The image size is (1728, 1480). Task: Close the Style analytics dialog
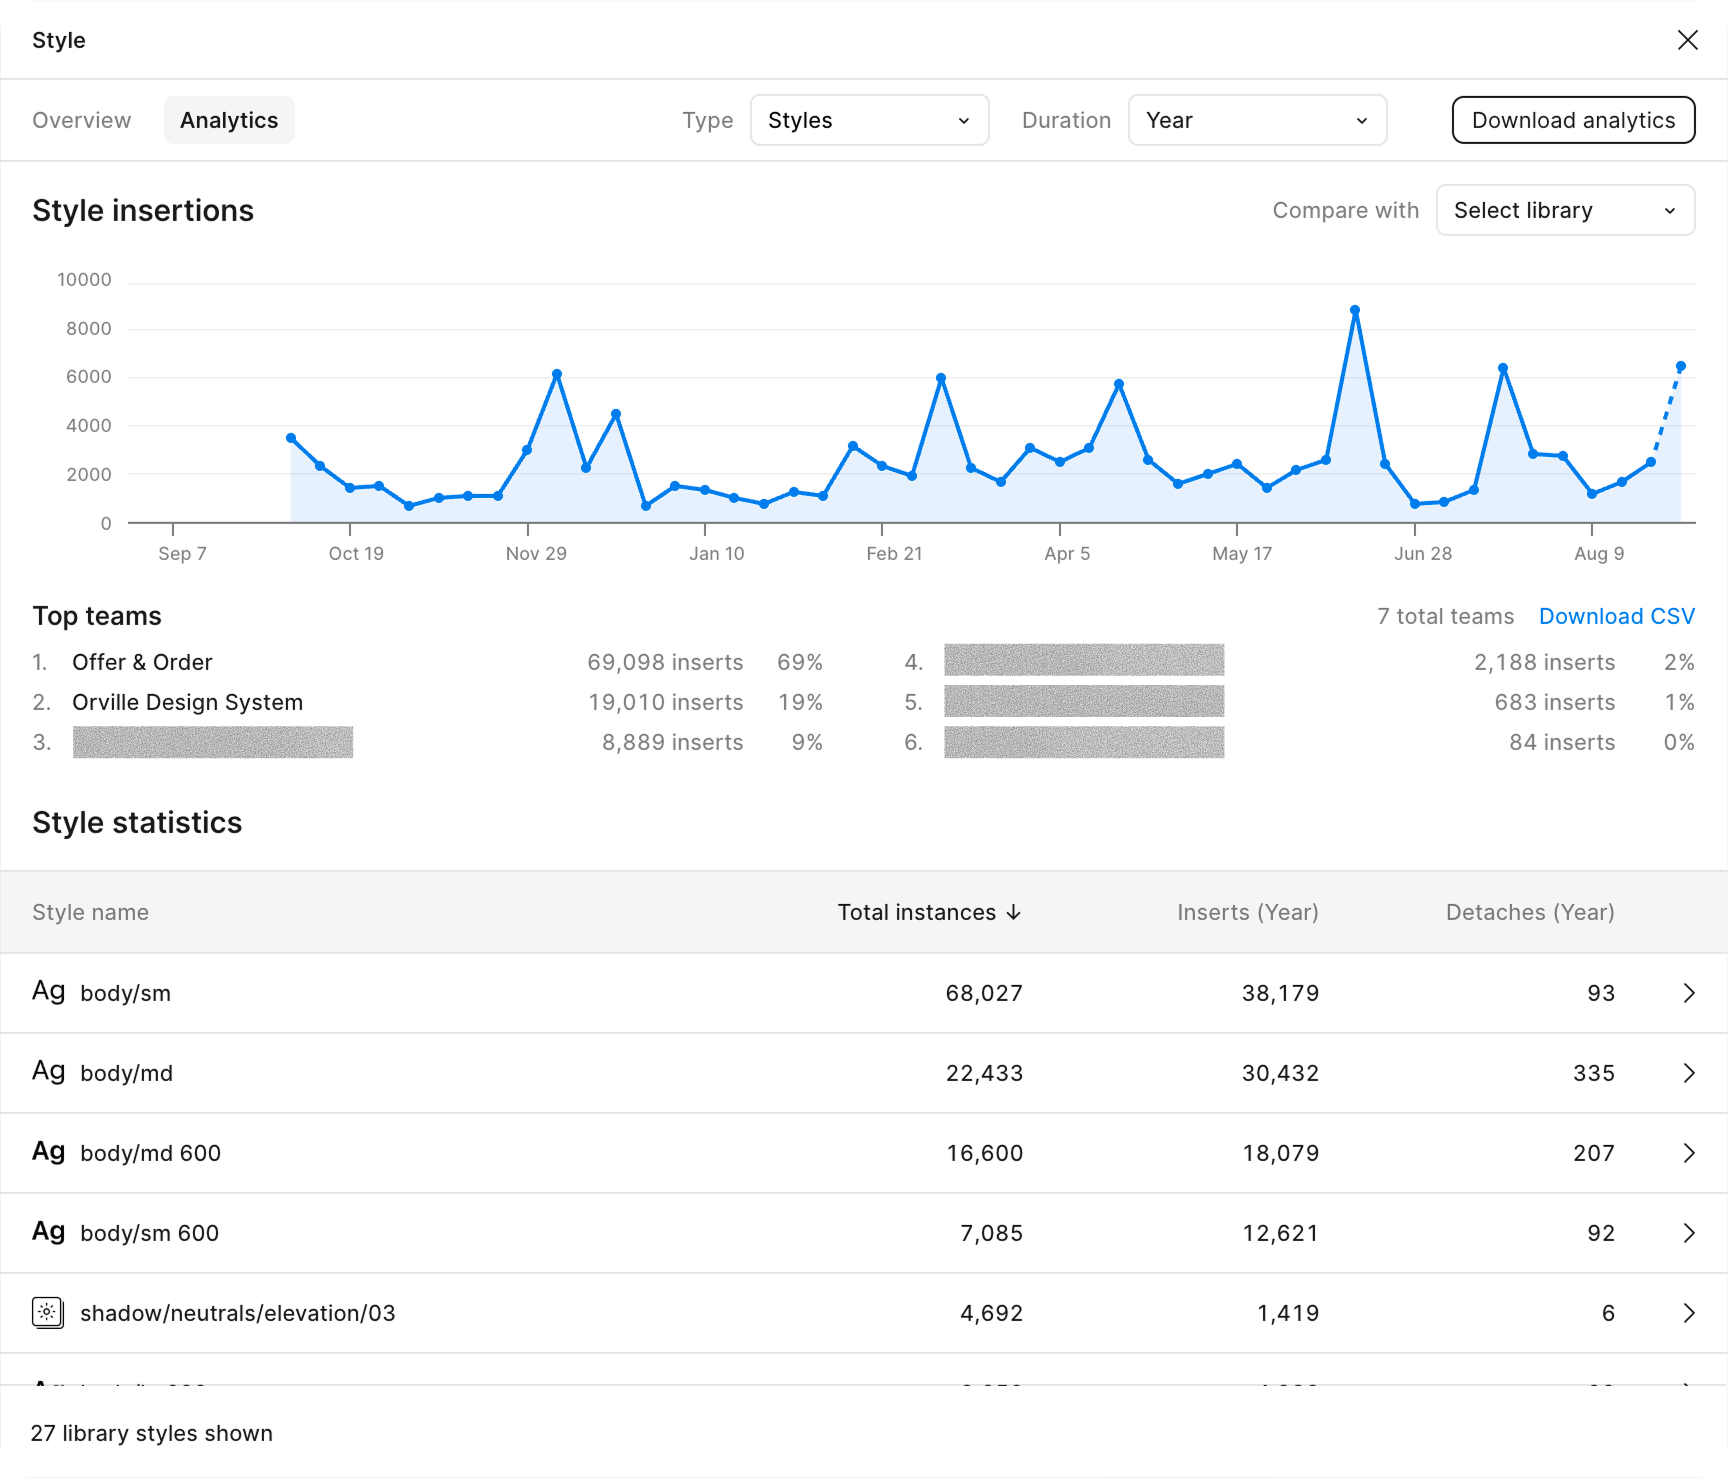1687,40
